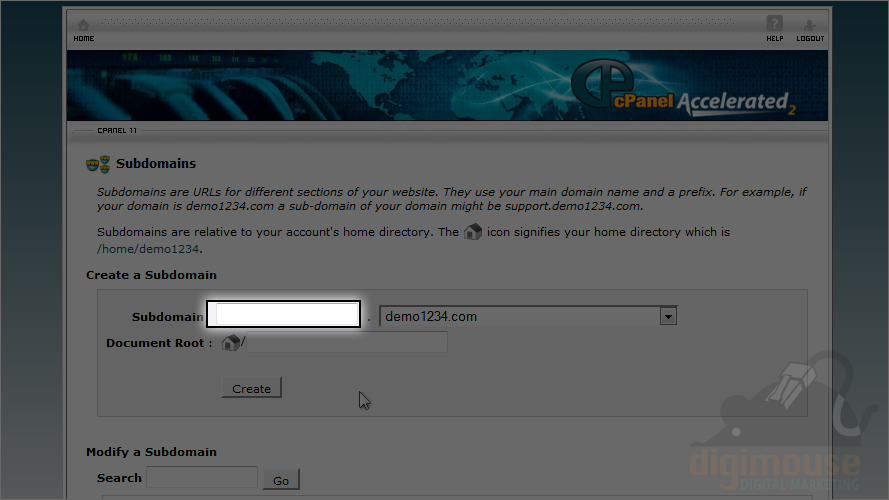The height and width of the screenshot is (500, 889).
Task: Click the Document Root path field
Action: (x=347, y=342)
